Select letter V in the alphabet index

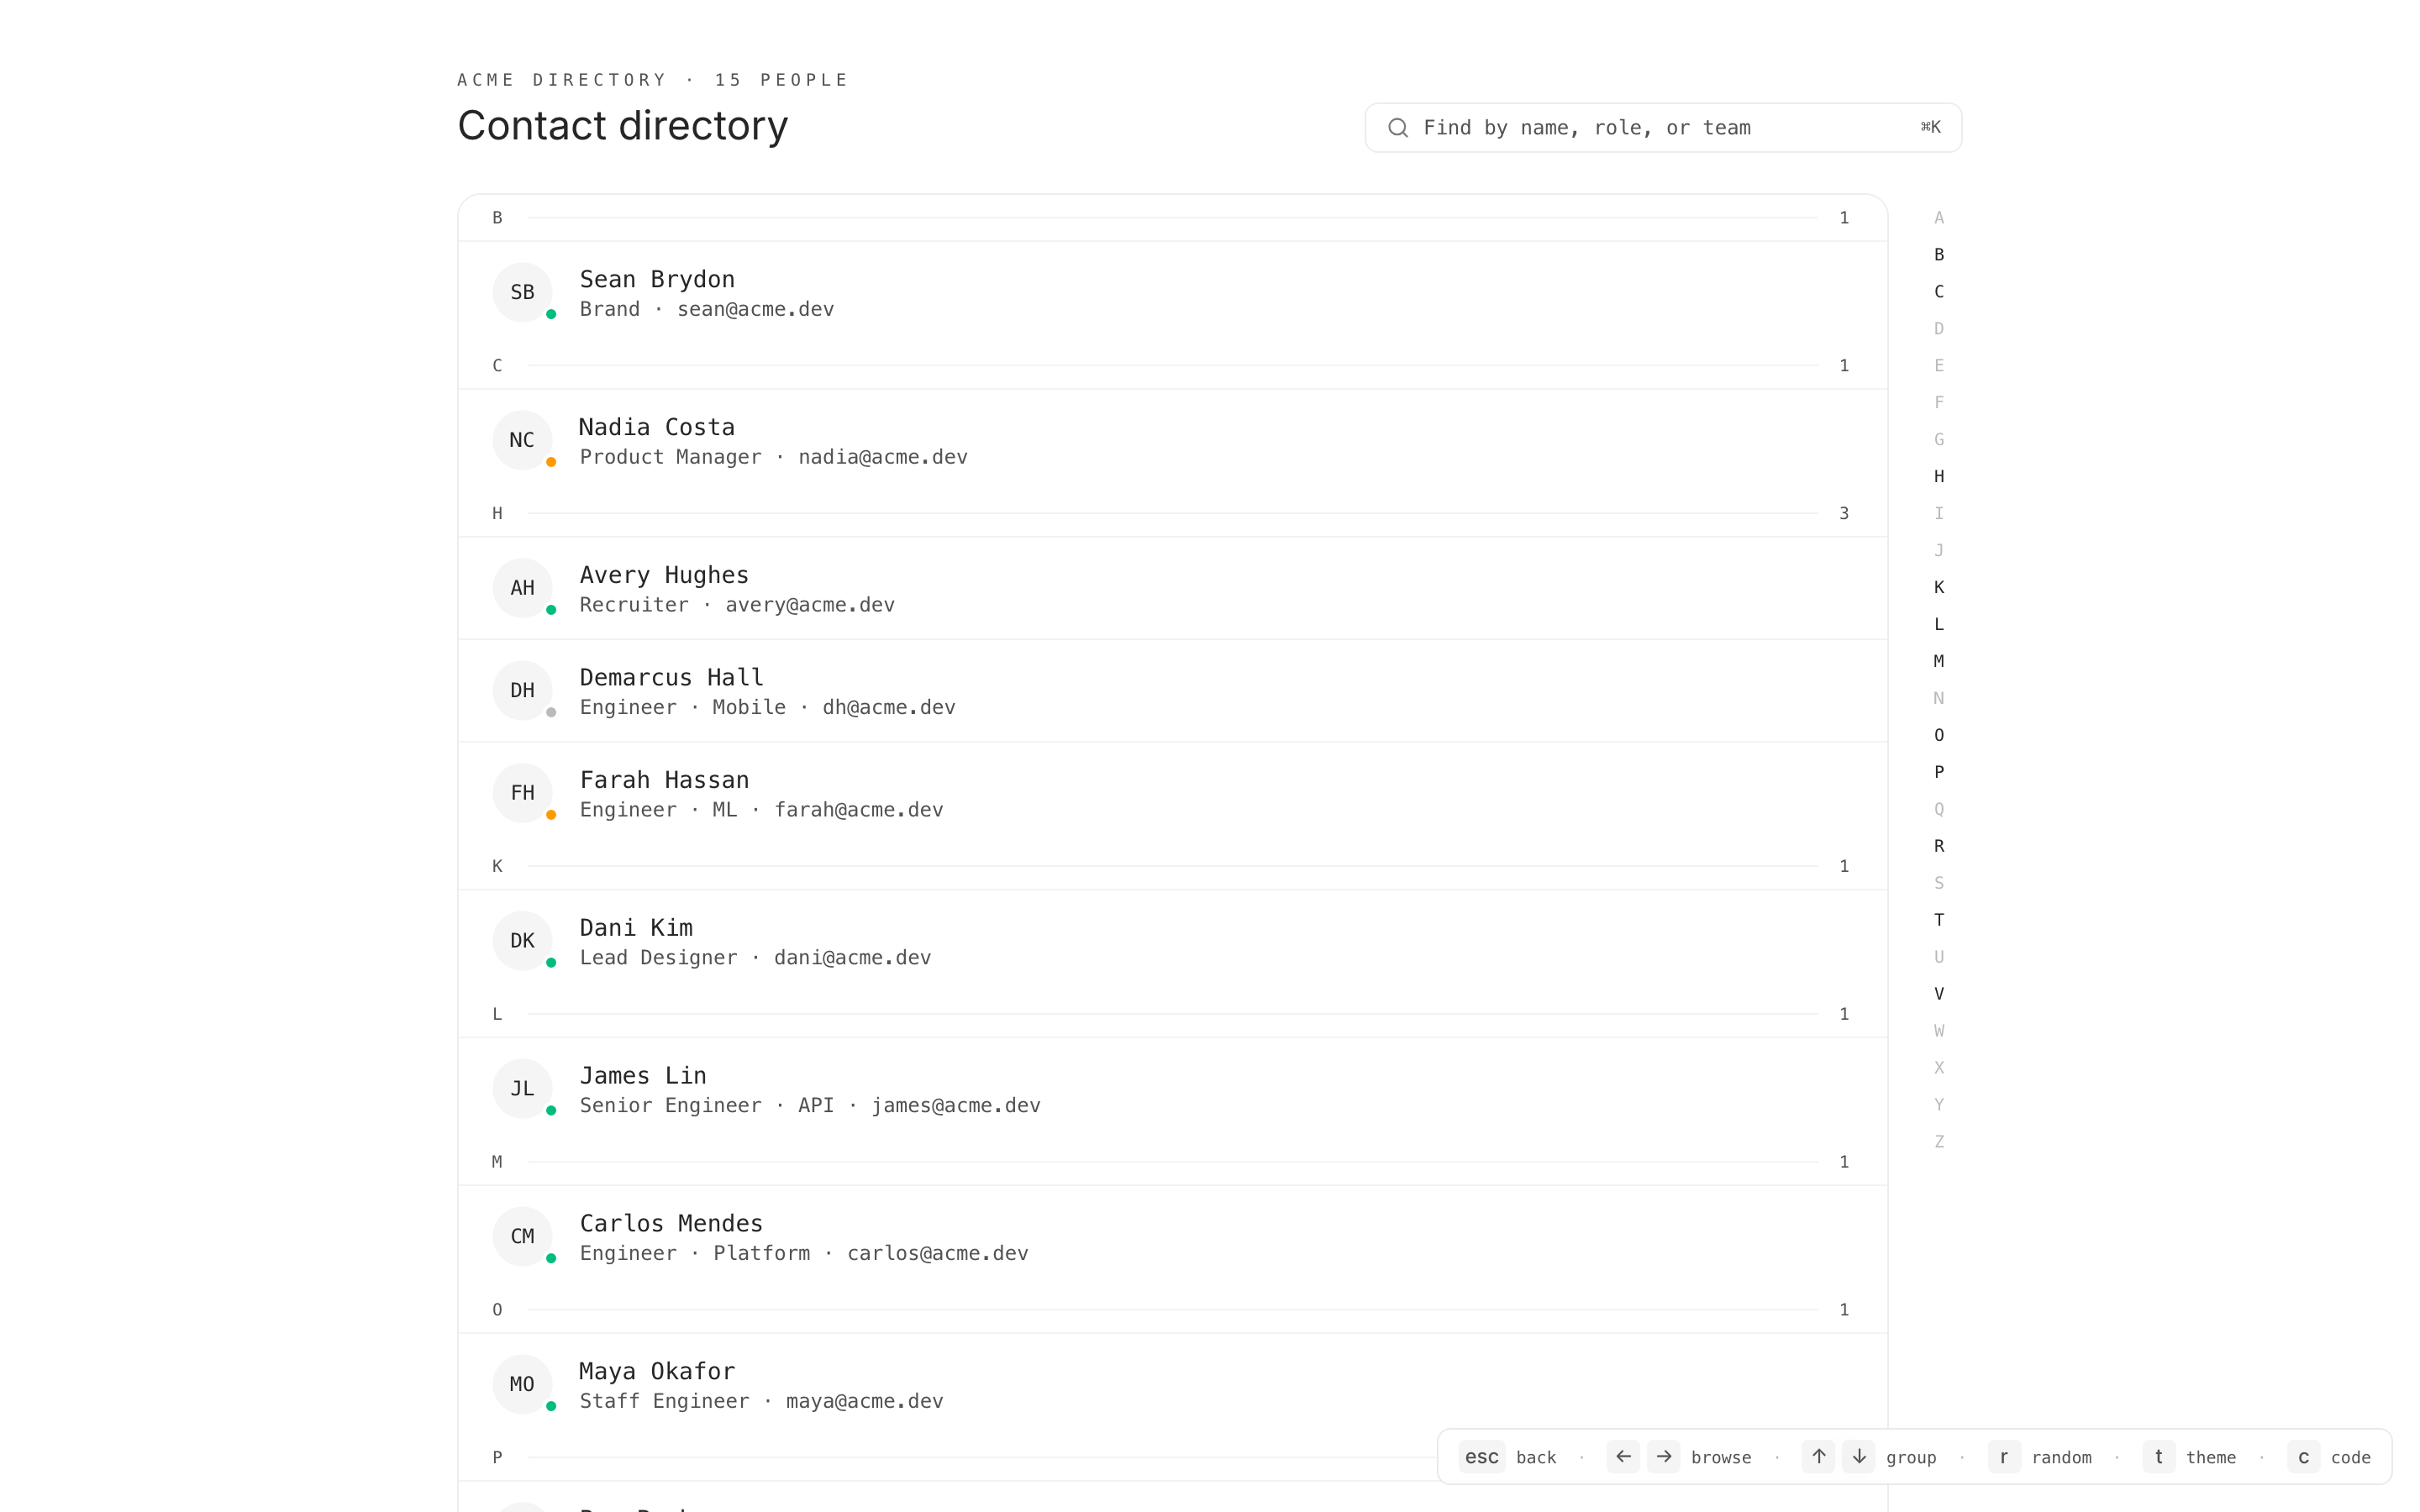1939,994
